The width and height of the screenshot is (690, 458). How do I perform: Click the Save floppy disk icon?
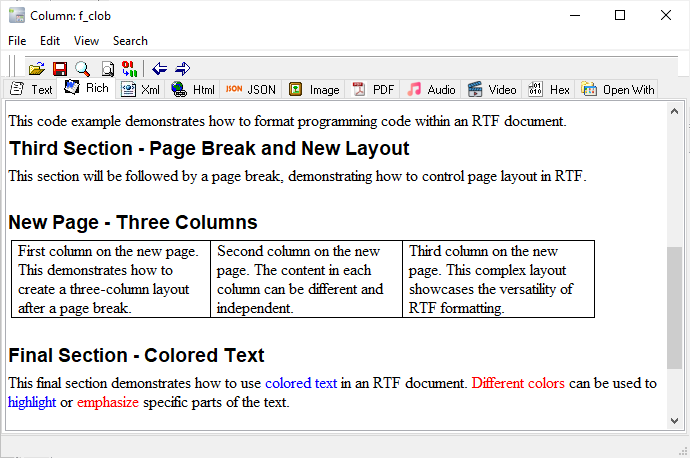click(59, 69)
